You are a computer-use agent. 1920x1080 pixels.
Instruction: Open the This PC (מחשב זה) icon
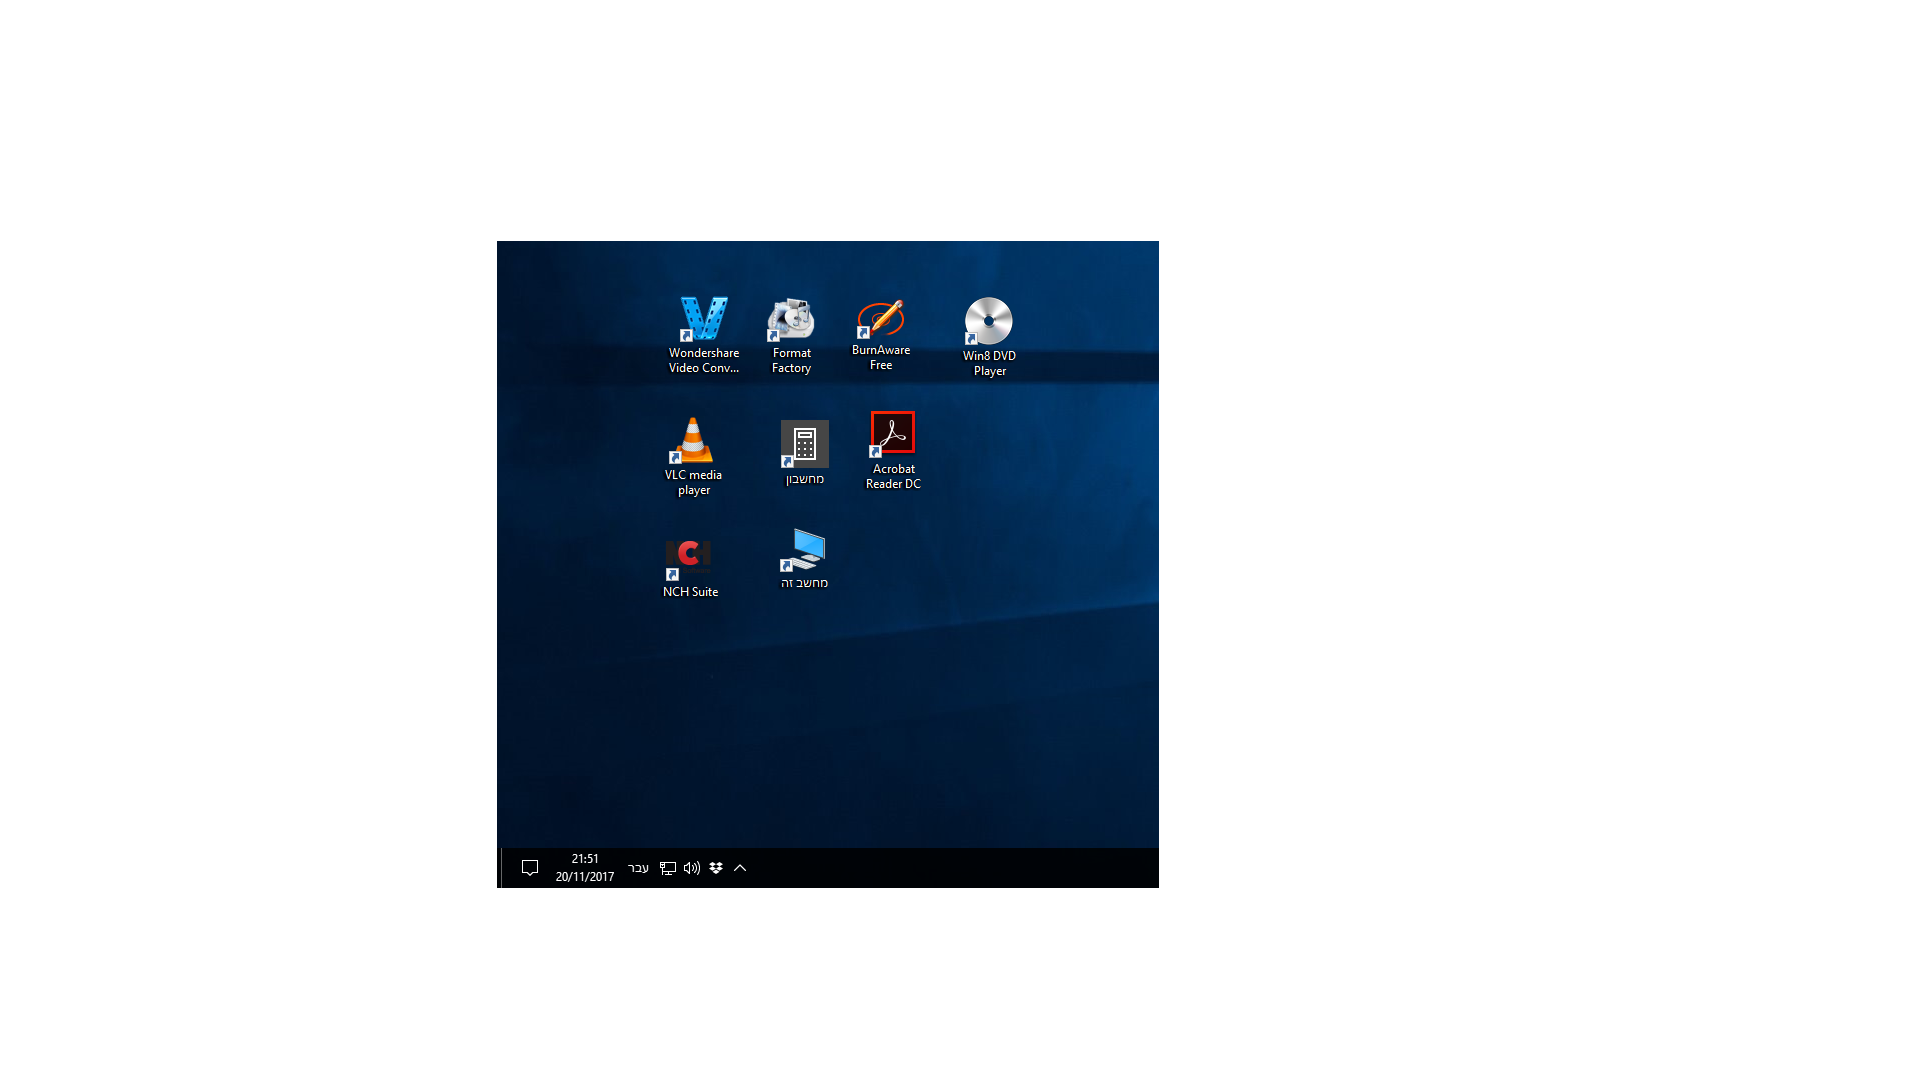804,550
